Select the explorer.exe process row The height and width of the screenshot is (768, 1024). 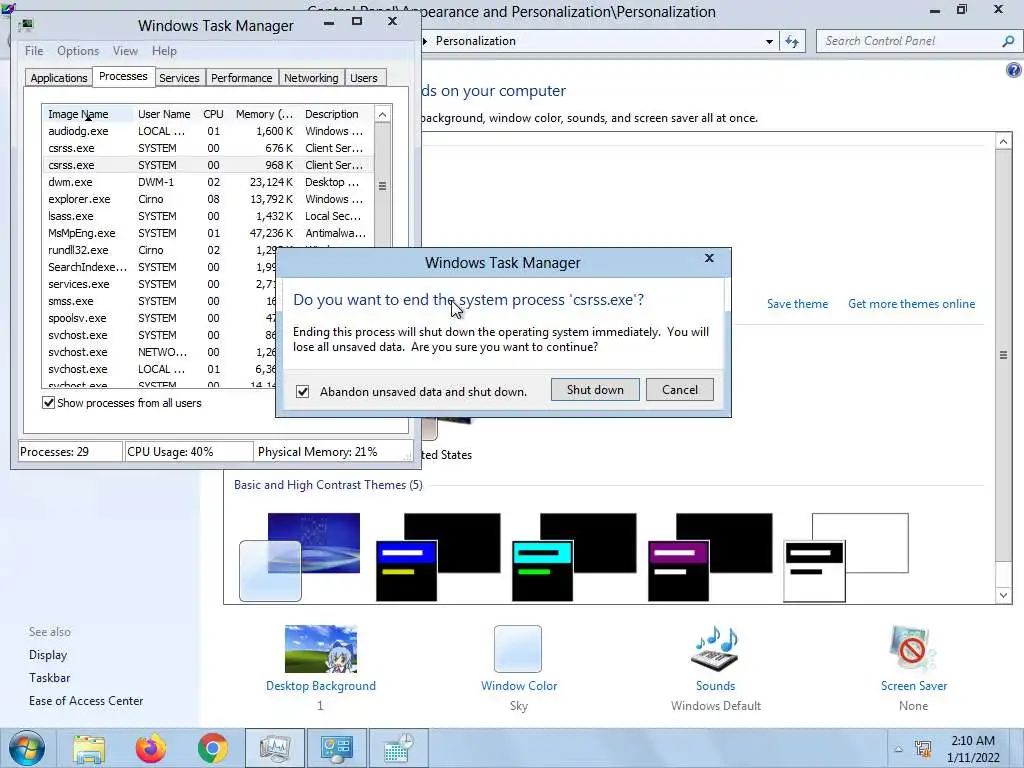point(208,199)
